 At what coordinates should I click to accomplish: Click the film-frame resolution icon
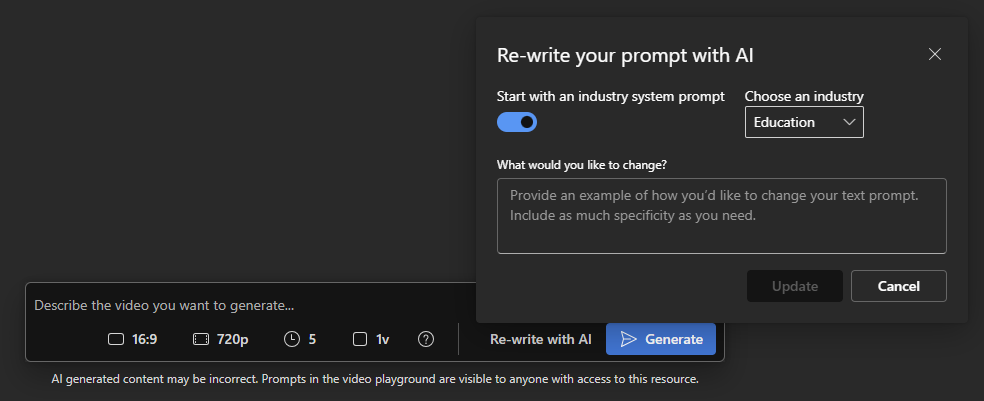pos(201,339)
